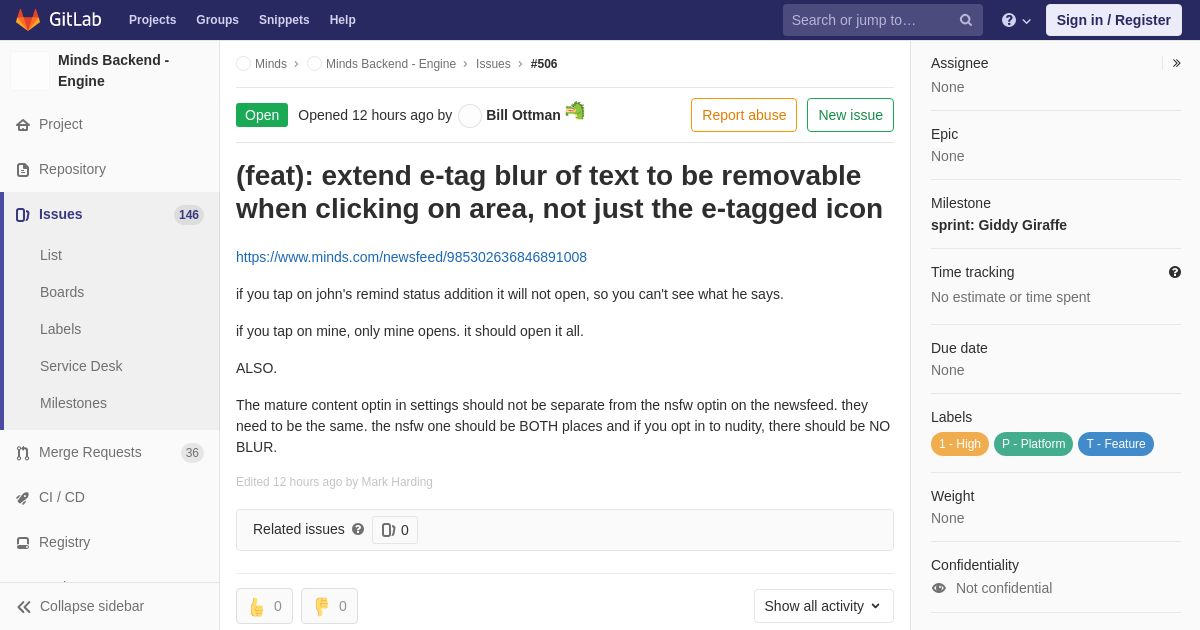Open the Snippets menu item

(x=284, y=20)
